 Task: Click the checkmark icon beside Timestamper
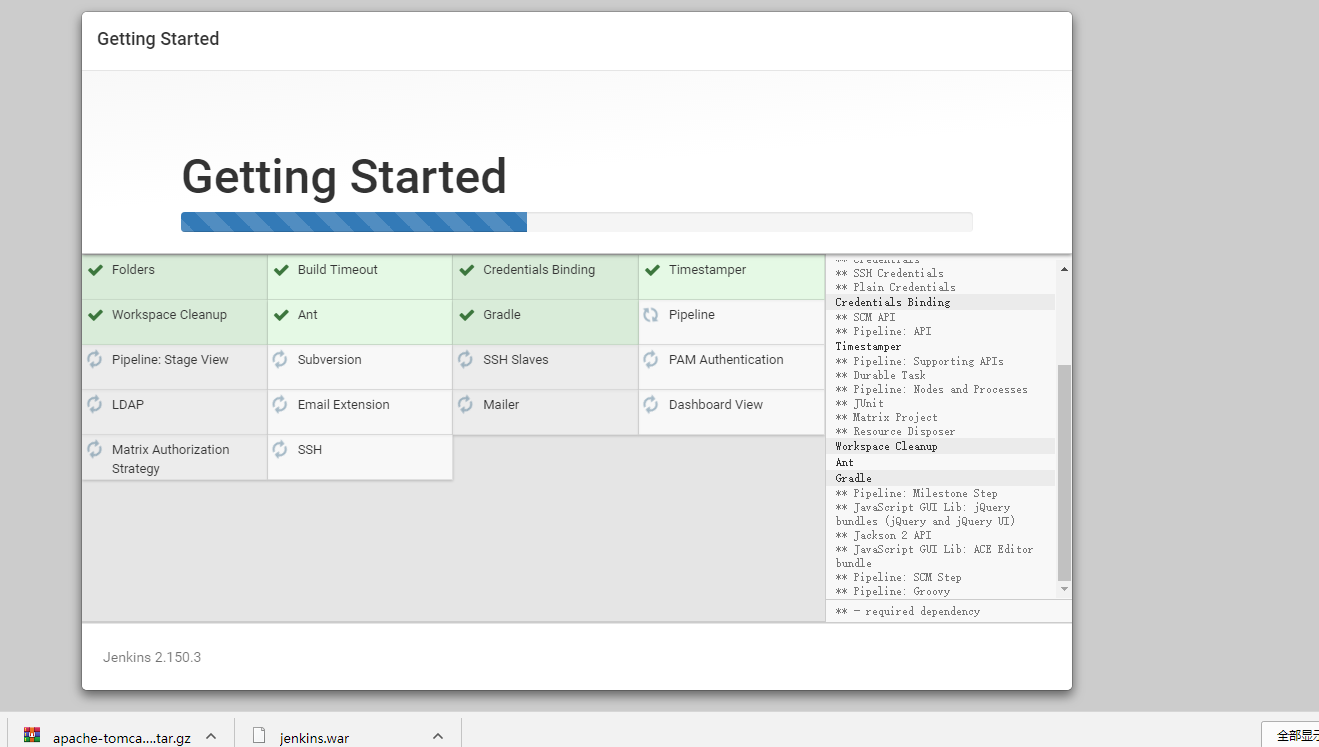pyautogui.click(x=652, y=270)
